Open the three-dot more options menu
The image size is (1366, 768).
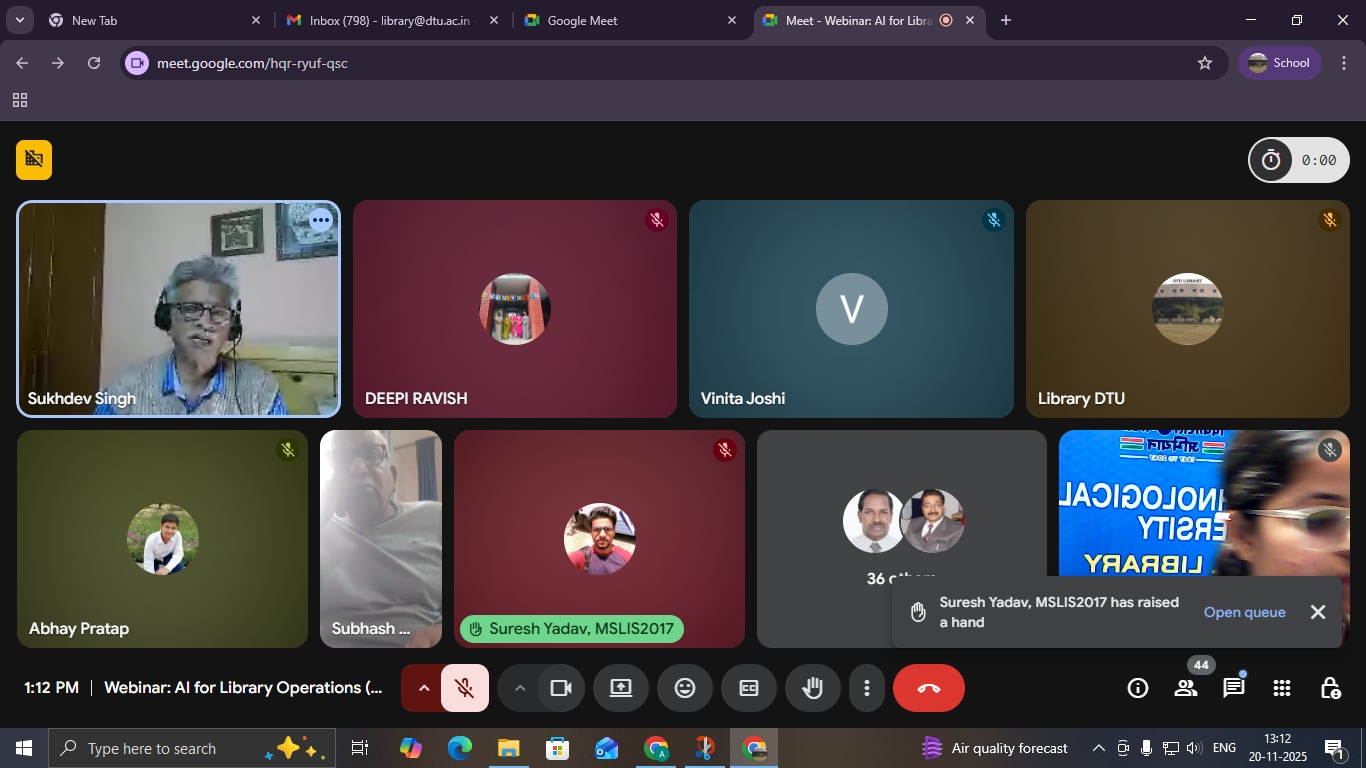click(866, 688)
